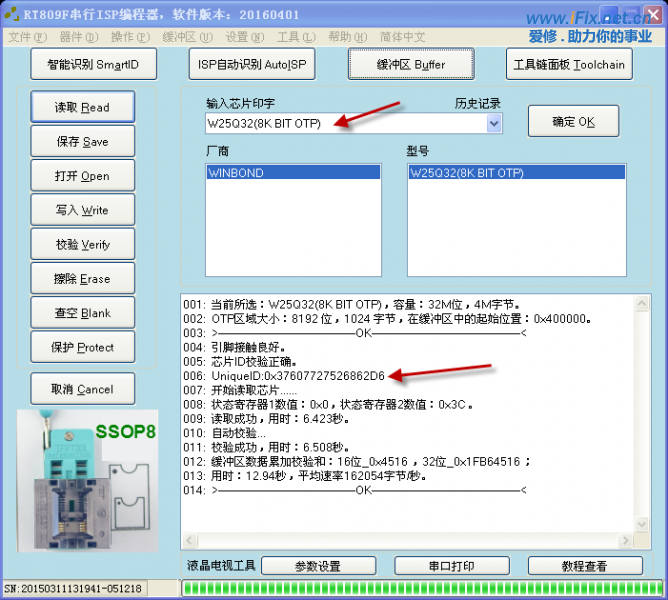Click the chip marking input field
668x600 pixels.
click(343, 123)
